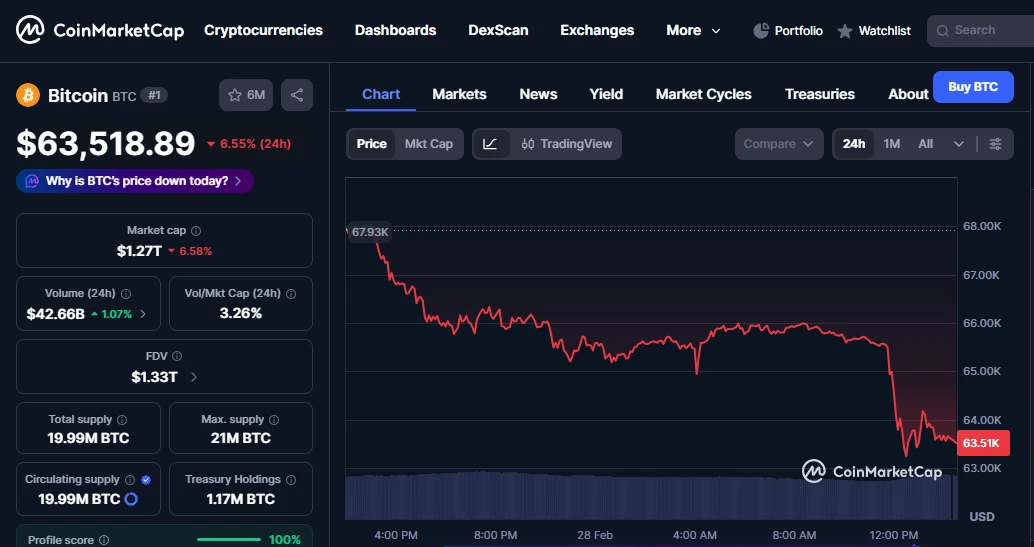Viewport: 1034px width, 547px height.
Task: Click the verified circulating supply badge
Action: (x=146, y=480)
